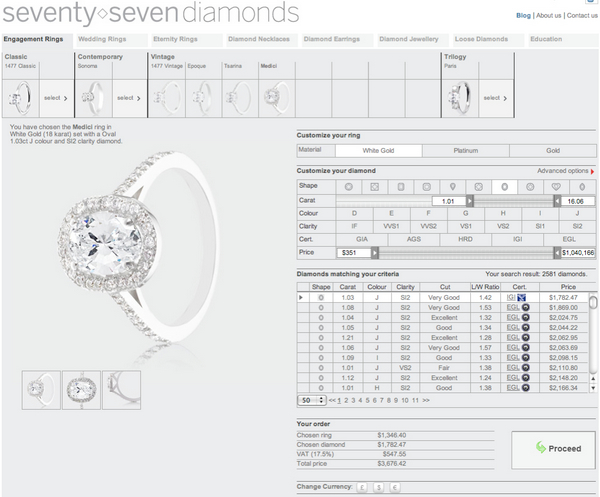The width and height of the screenshot is (600, 497).
Task: Select the emerald cut shape icon
Action: click(x=401, y=187)
